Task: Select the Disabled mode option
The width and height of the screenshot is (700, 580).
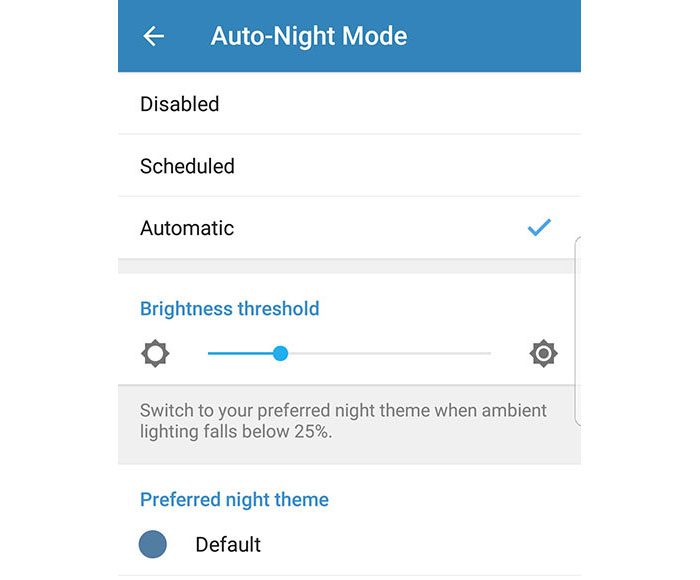Action: point(180,104)
